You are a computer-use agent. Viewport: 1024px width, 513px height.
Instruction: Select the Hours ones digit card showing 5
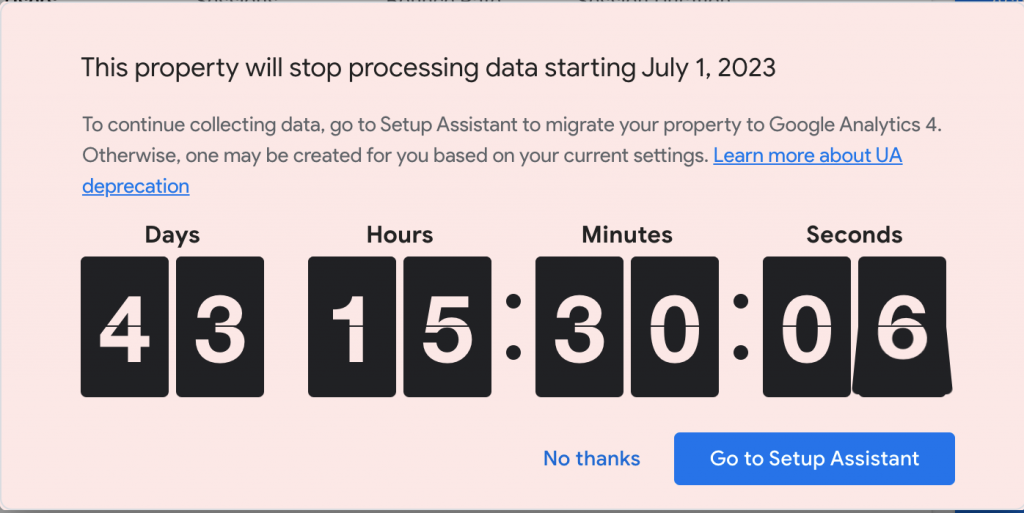coord(447,327)
